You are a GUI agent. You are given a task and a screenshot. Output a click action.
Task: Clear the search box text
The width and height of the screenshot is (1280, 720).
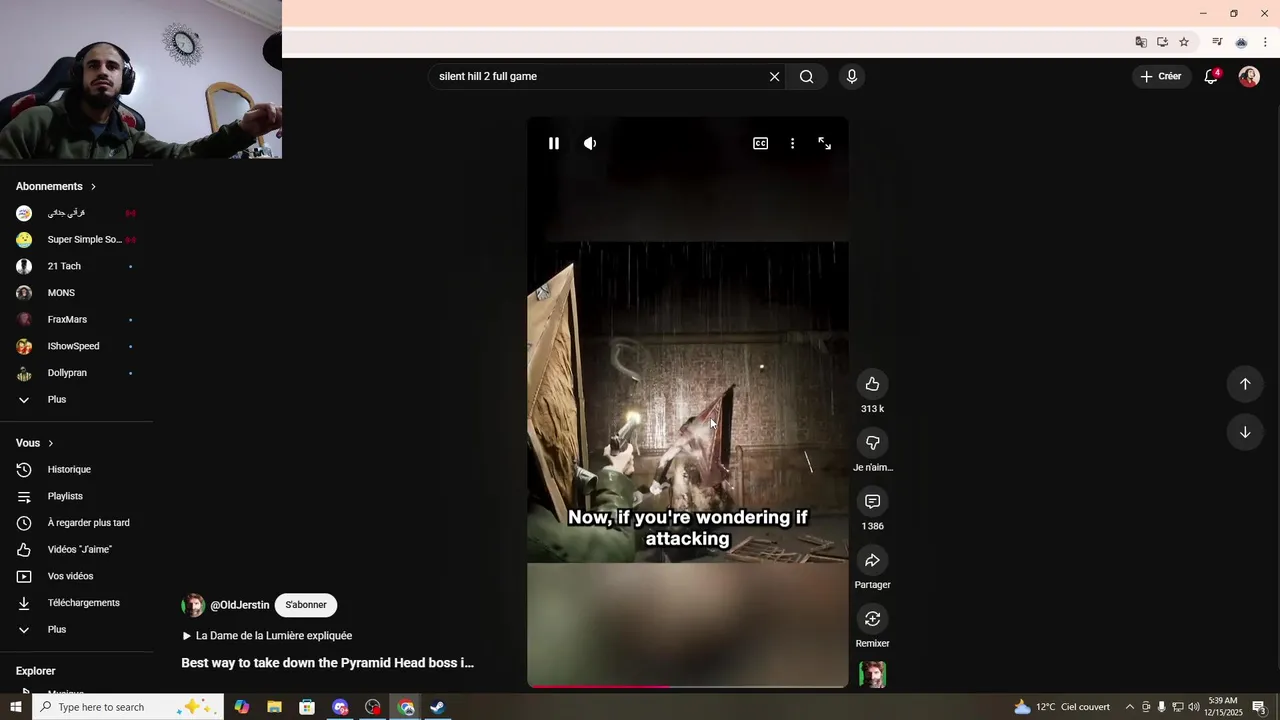(774, 76)
